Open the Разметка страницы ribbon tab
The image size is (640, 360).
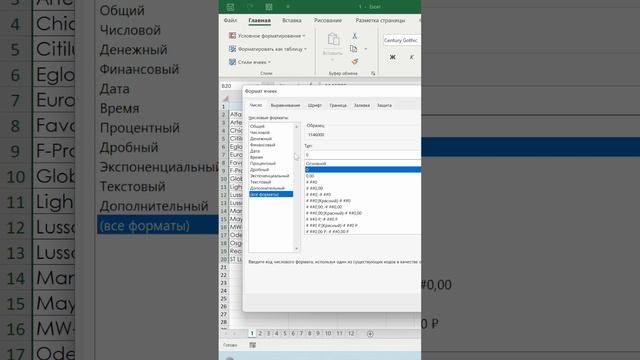(x=380, y=20)
